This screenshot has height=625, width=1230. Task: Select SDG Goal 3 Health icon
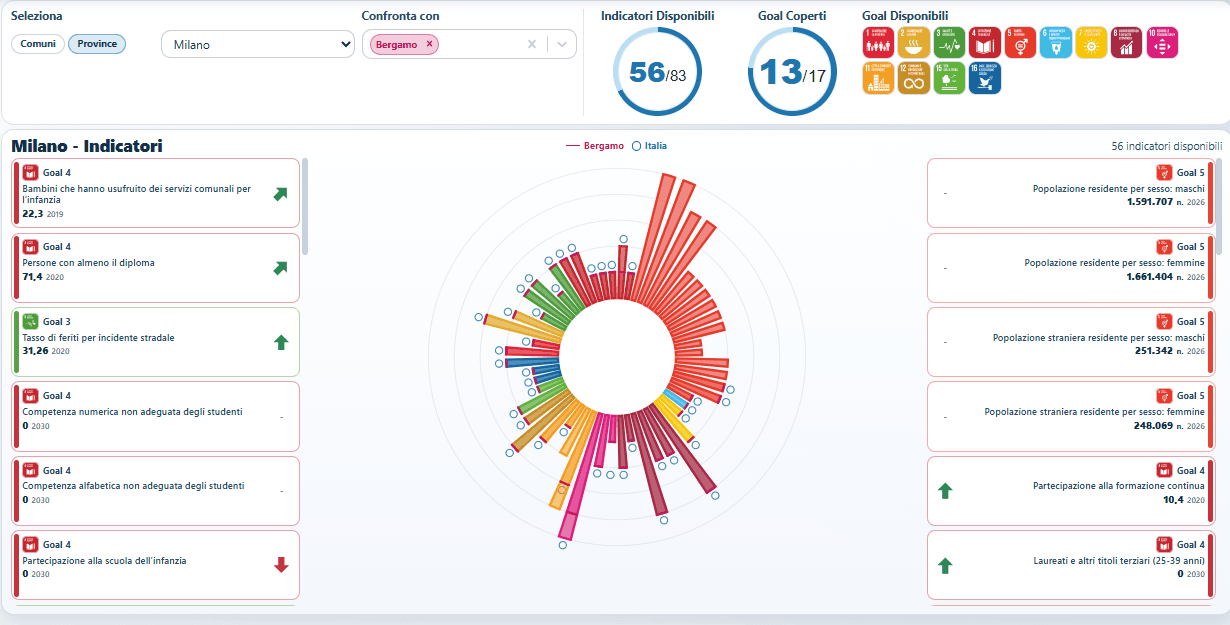coord(949,43)
